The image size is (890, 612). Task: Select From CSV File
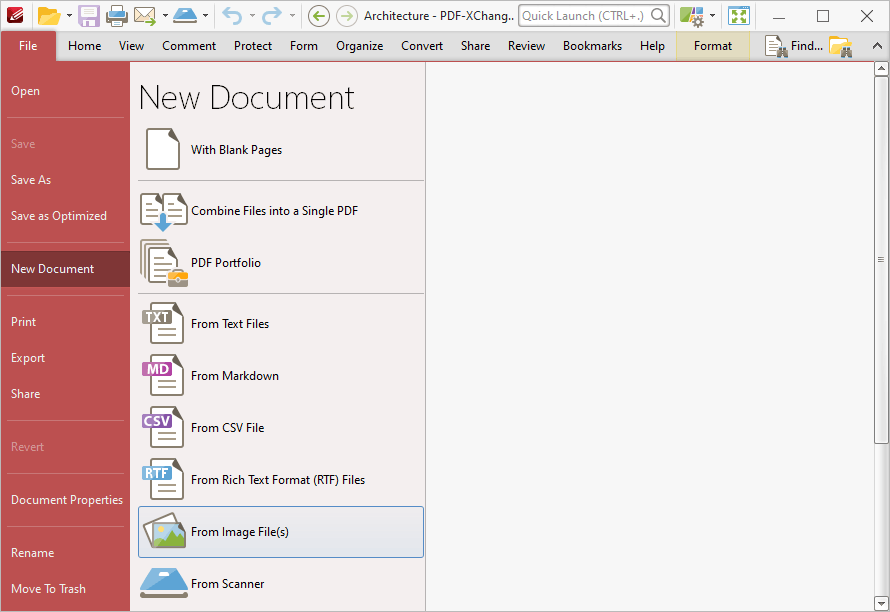click(230, 428)
